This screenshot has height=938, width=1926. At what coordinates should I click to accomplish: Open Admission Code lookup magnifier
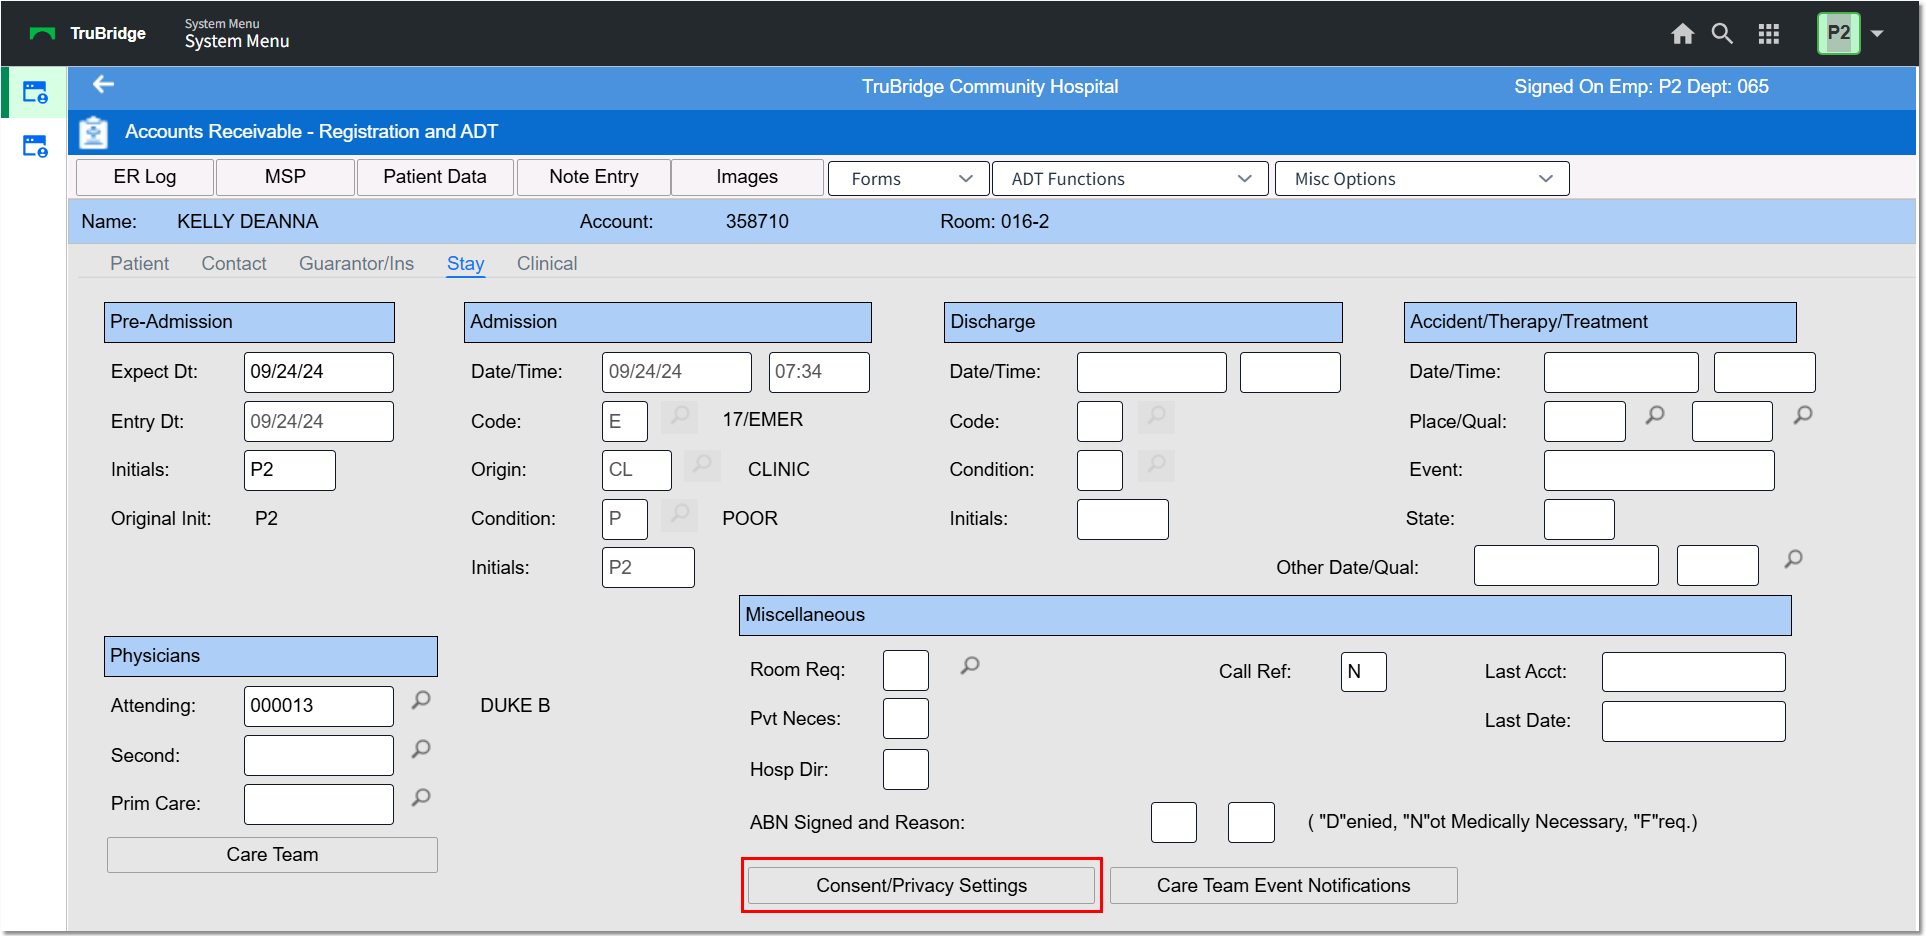pyautogui.click(x=679, y=415)
